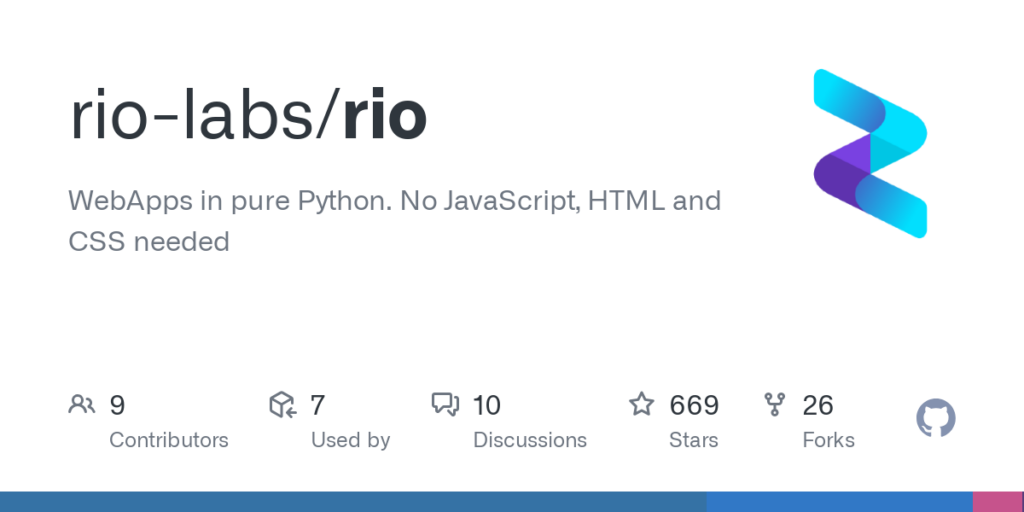Click the Stars star icon
This screenshot has height=512, width=1024.
coord(641,405)
